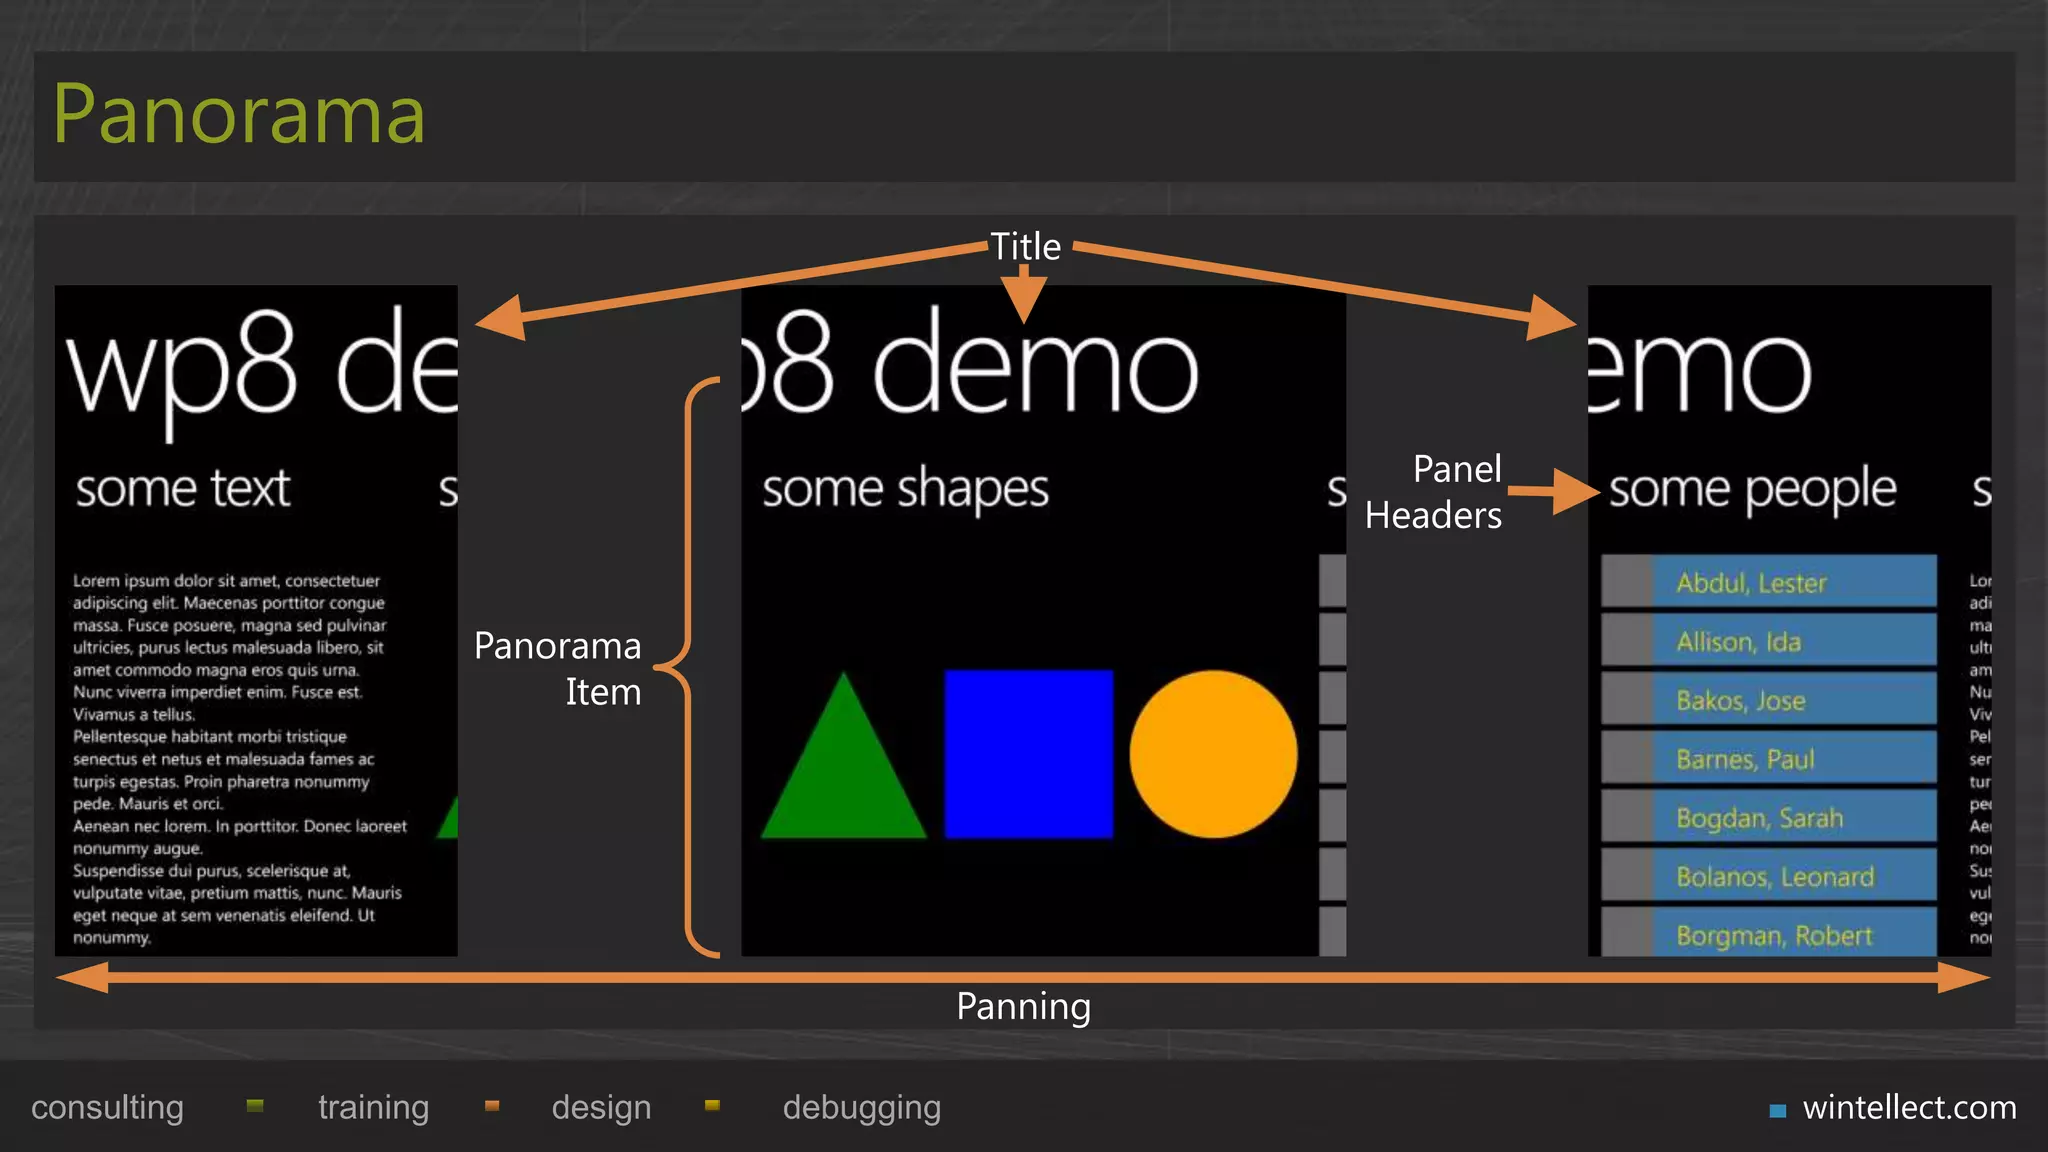Click the yellow bullet before debugging
Screen dimensions: 2048x1152
click(712, 1106)
